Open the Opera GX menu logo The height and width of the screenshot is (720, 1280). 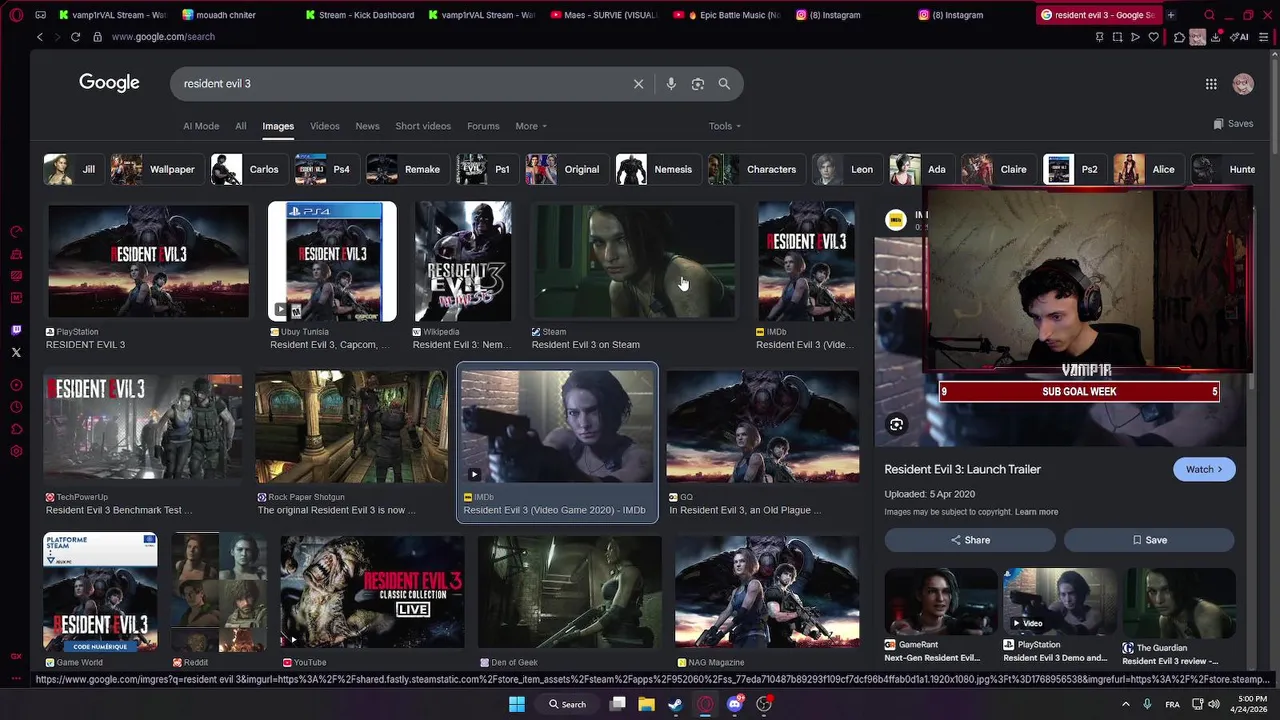(14, 15)
